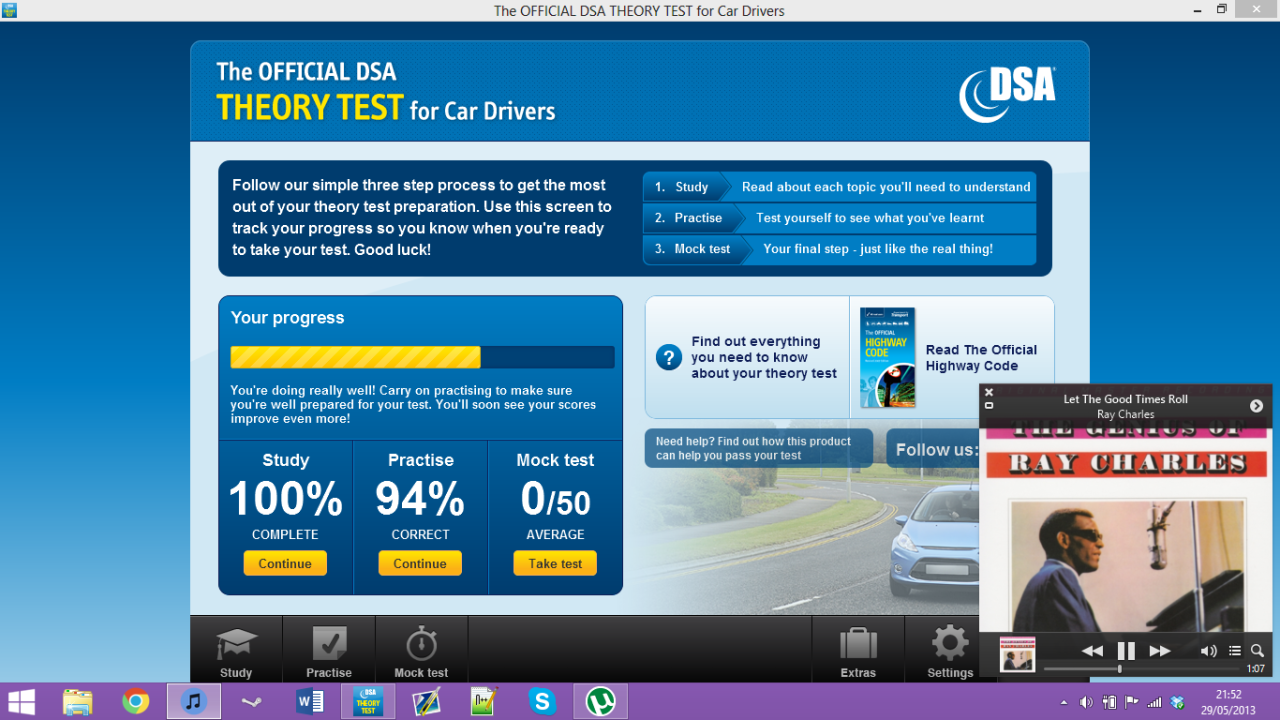Open Mock test from the bottom navigation bar
1280x720 pixels.
point(421,650)
